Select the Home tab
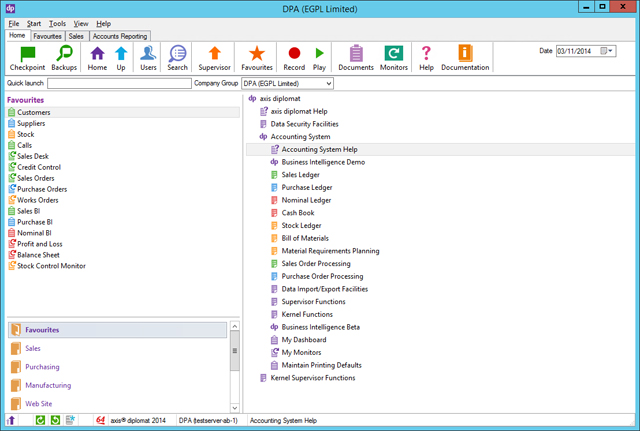The height and width of the screenshot is (431, 640). tap(17, 36)
